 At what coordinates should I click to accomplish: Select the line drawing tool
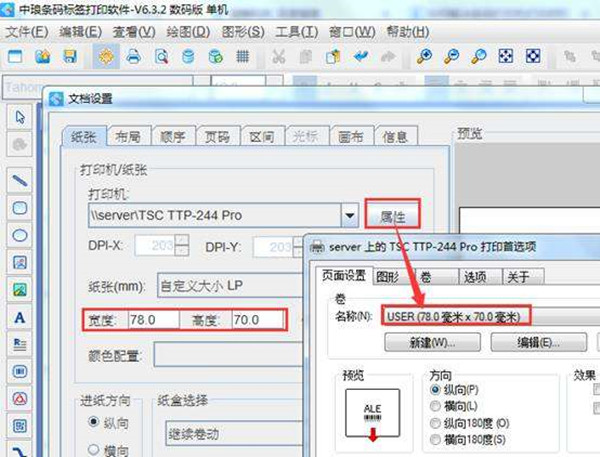(x=19, y=181)
